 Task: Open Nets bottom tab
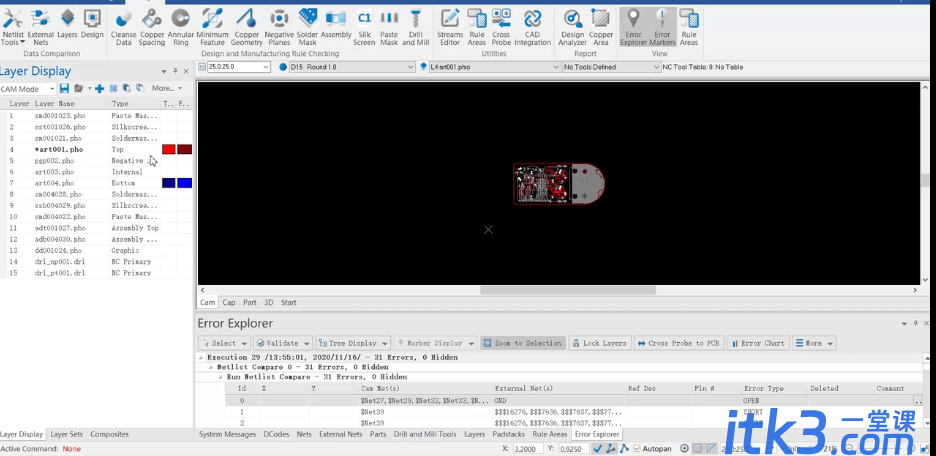(x=304, y=435)
